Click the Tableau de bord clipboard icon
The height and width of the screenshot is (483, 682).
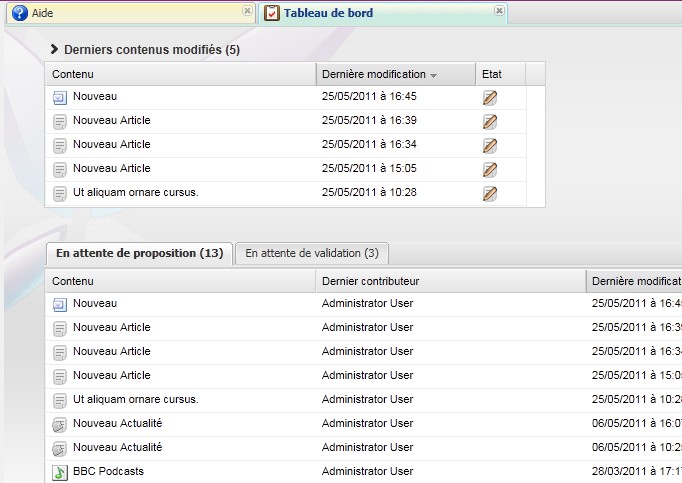[272, 13]
